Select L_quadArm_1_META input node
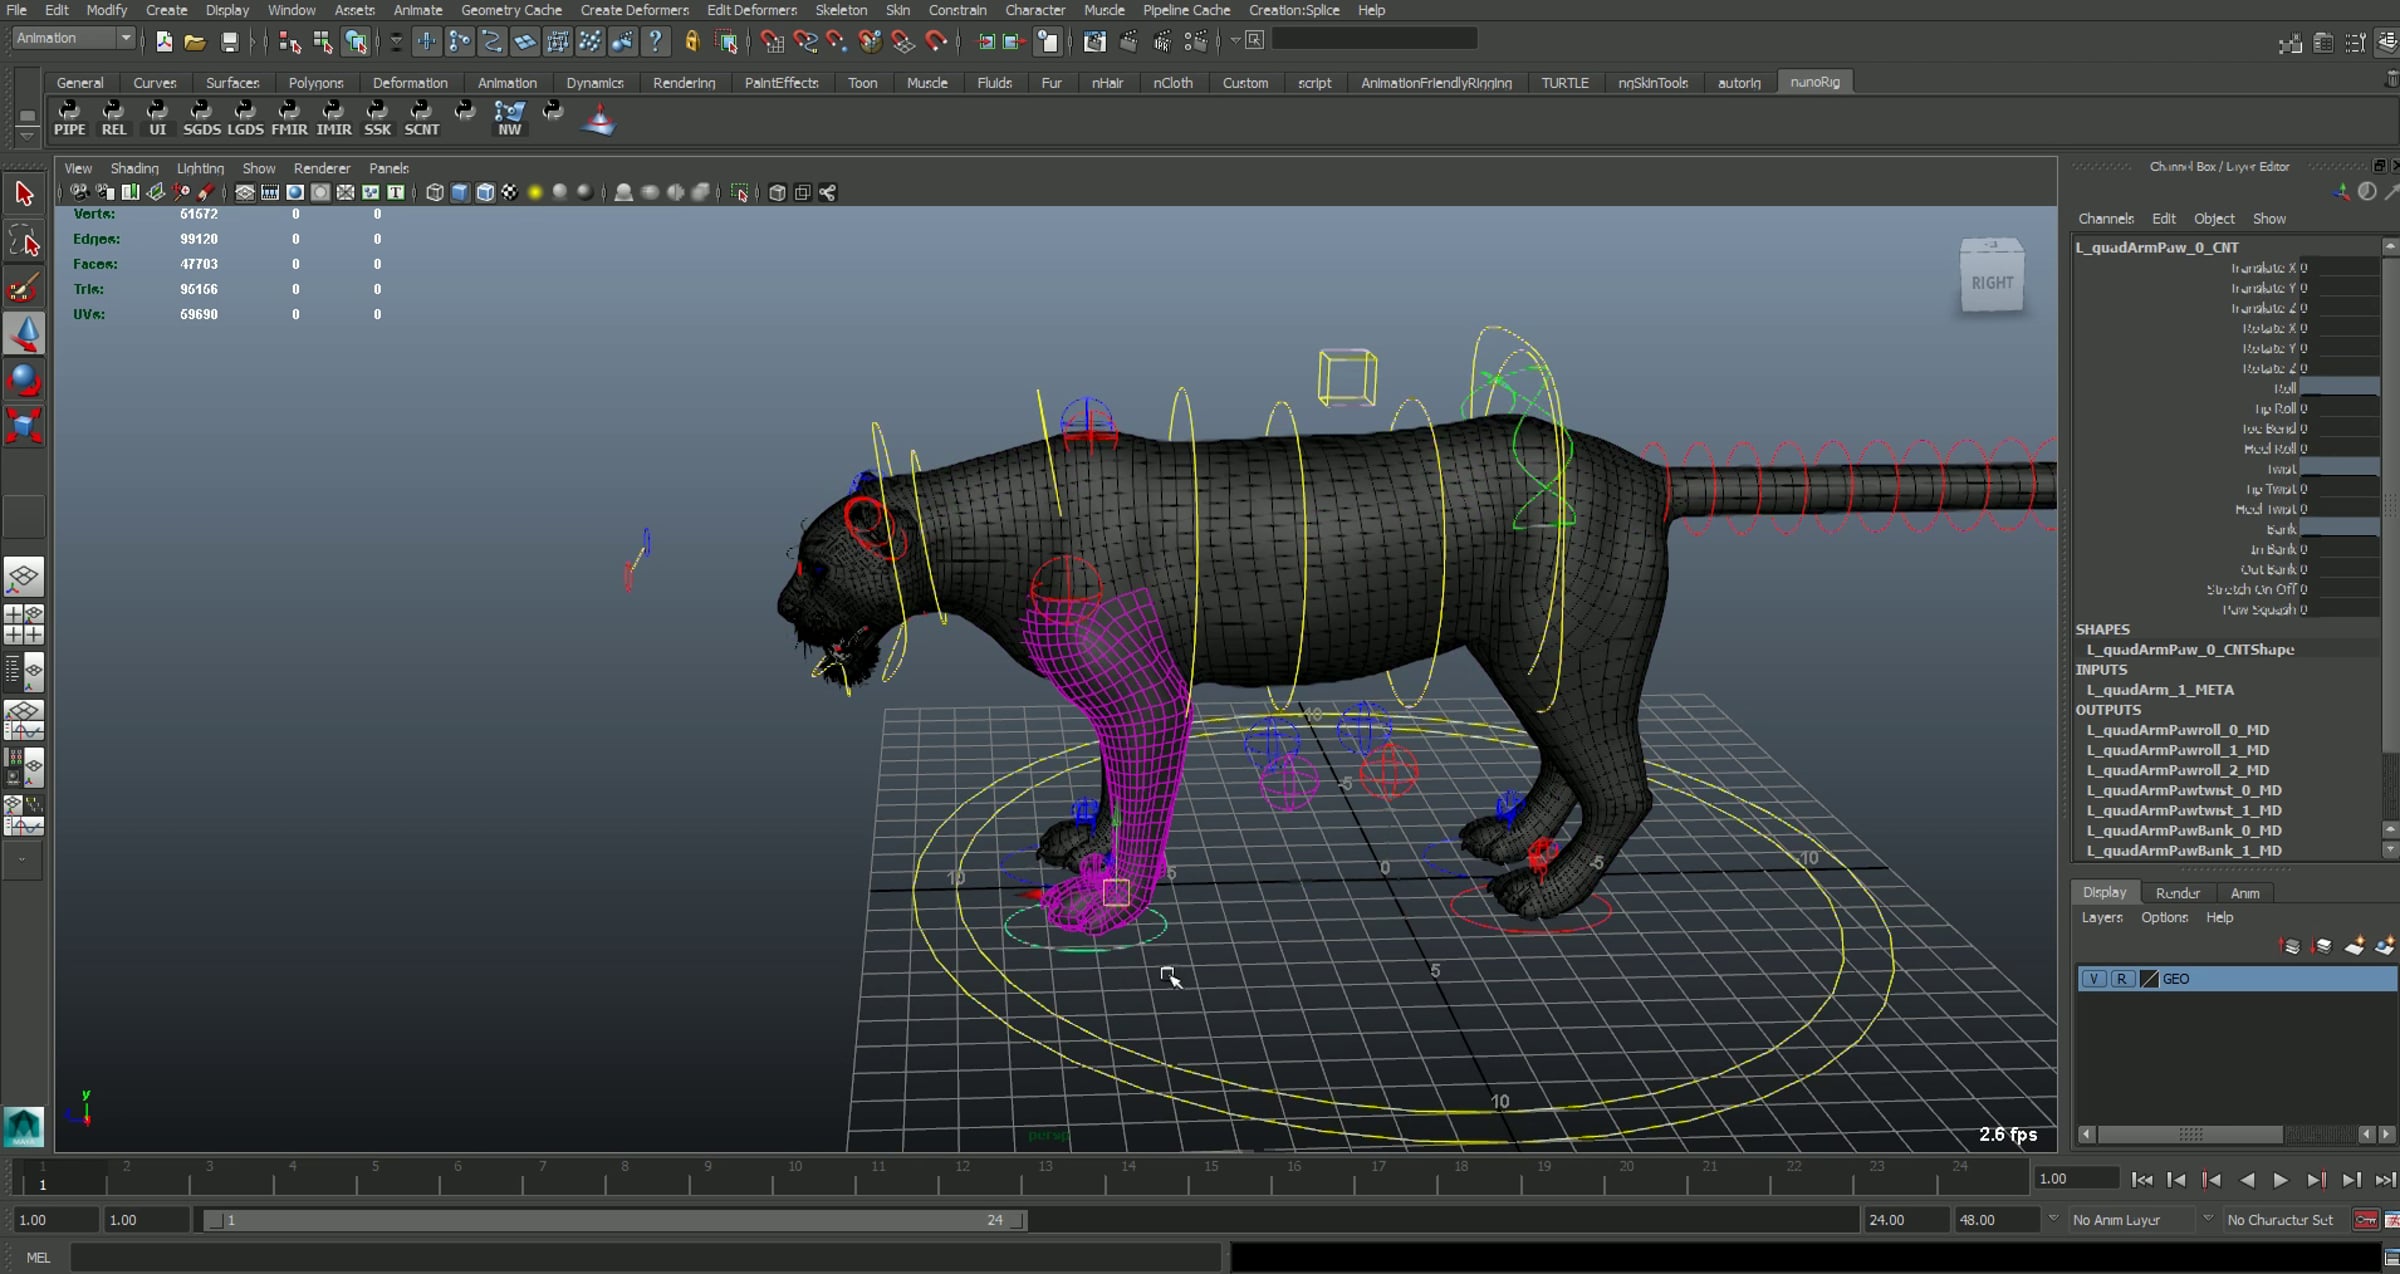The height and width of the screenshot is (1274, 2400). 2159,690
